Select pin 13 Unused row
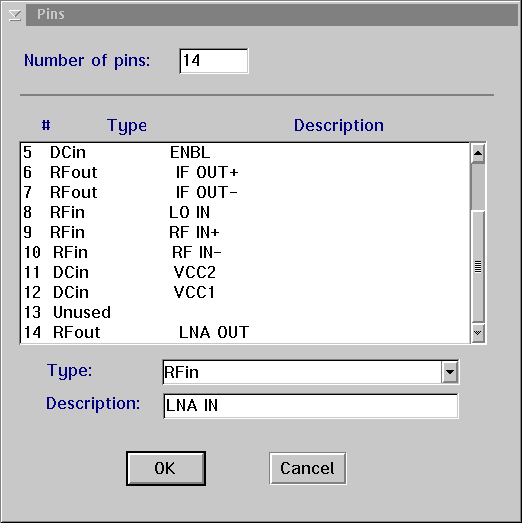This screenshot has height=523, width=522. click(x=245, y=313)
